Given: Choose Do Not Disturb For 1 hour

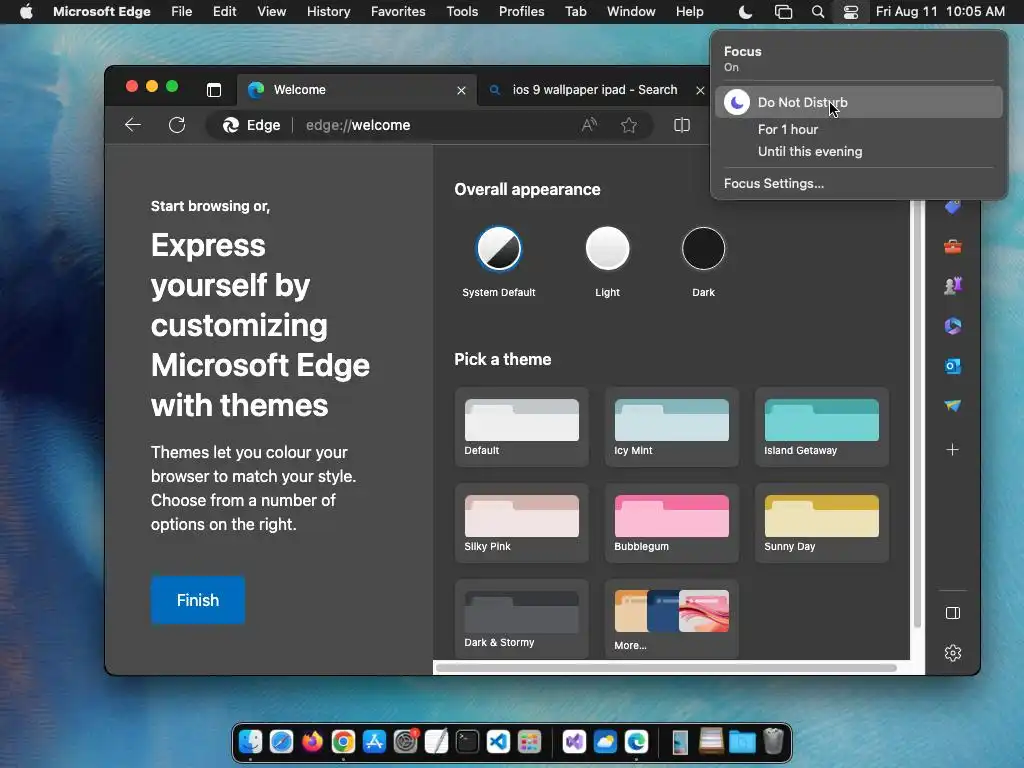Looking at the screenshot, I should pyautogui.click(x=788, y=129).
